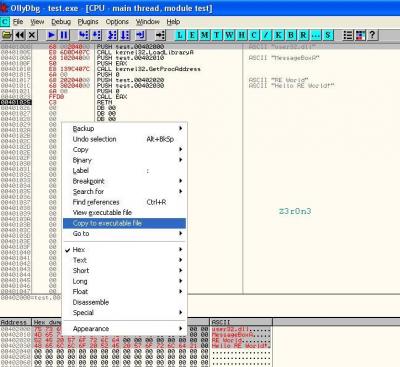
Task: Open the Help menu
Action: click(x=173, y=22)
